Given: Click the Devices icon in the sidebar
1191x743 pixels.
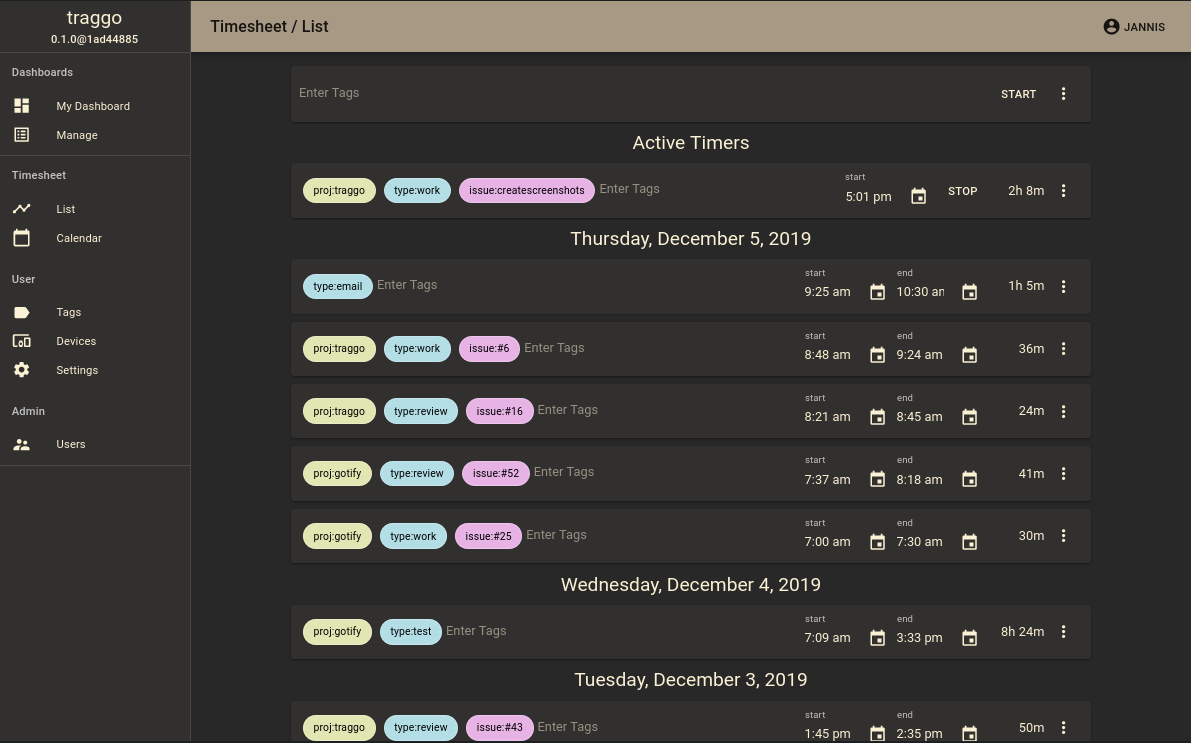Looking at the screenshot, I should (22, 341).
